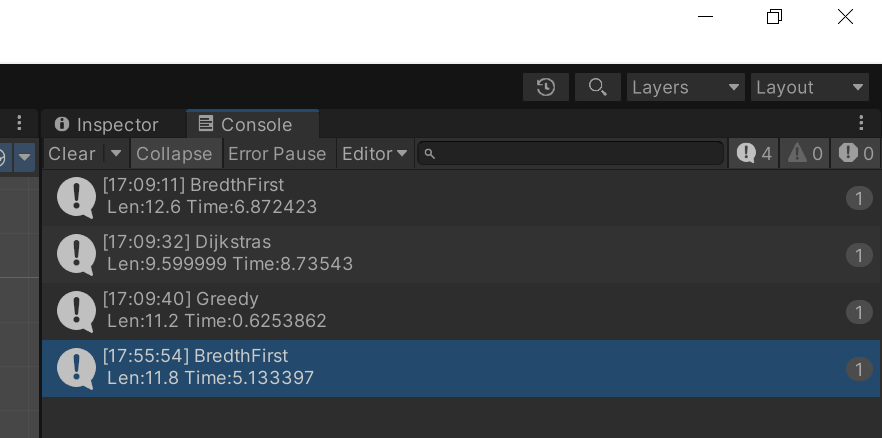Open the left panel's three-dot menu
This screenshot has height=438, width=882.
pyautogui.click(x=19, y=123)
